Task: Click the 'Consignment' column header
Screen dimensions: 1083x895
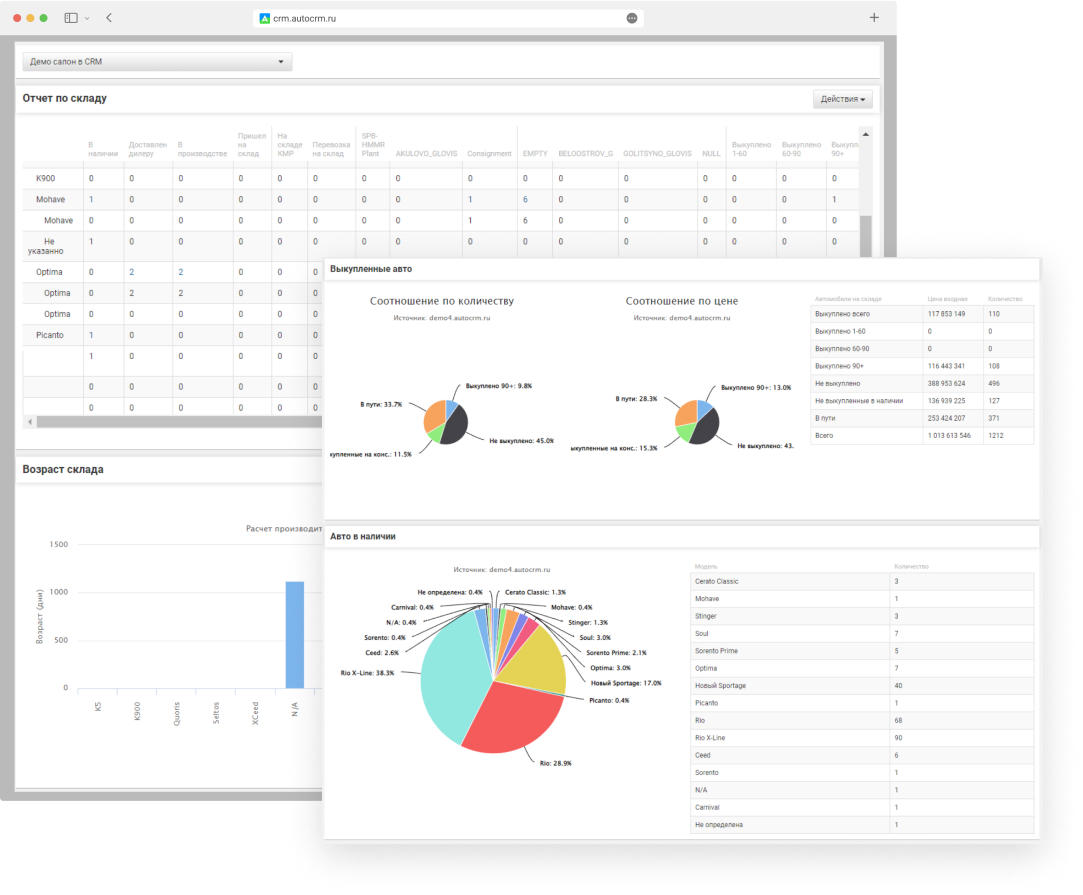Action: pos(489,154)
